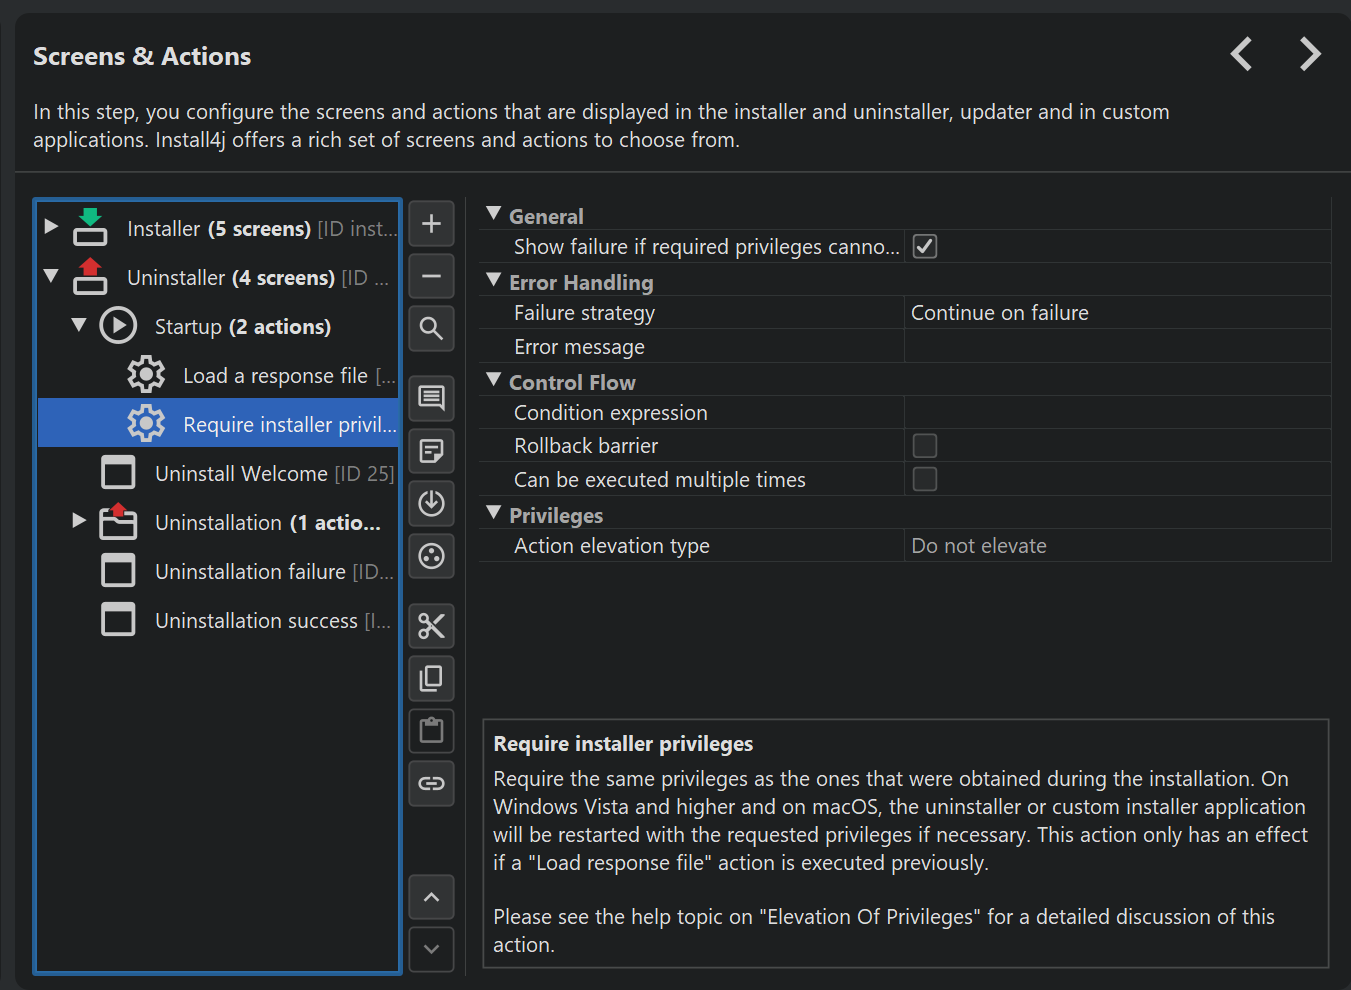Screen dimensions: 1351x990
Task: Click the clipboard paste icon
Action: [x=431, y=731]
